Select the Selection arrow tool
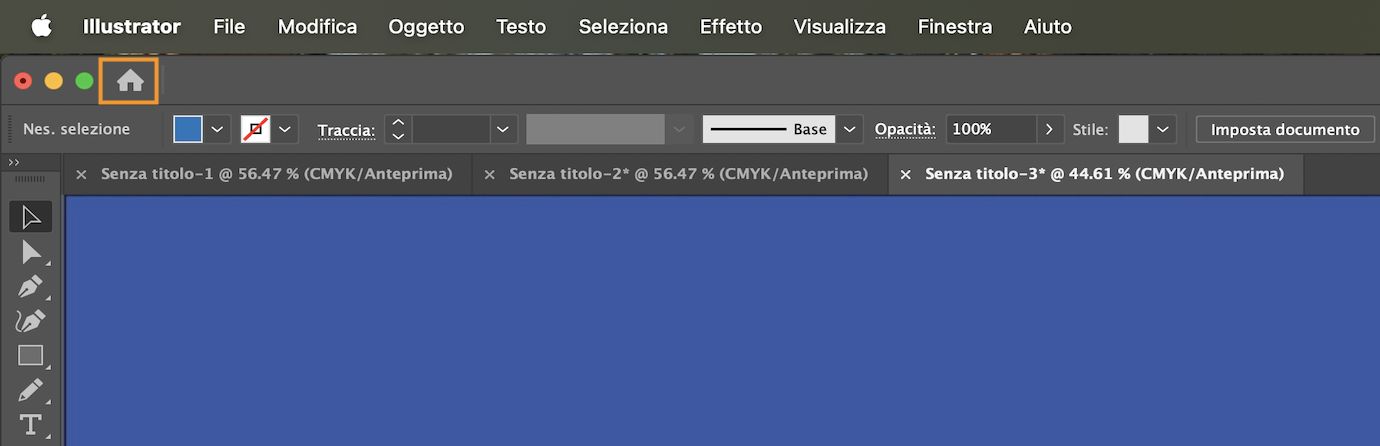Image resolution: width=1380 pixels, height=446 pixels. (31, 217)
